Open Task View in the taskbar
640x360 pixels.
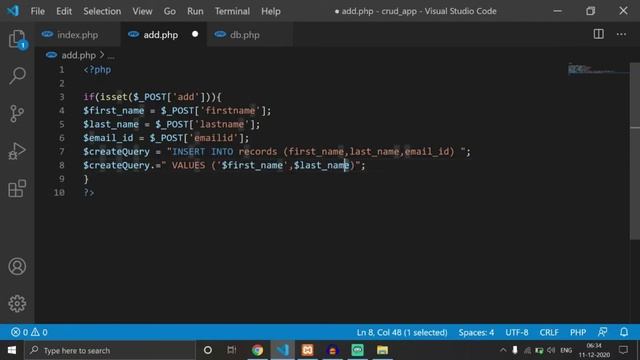pyautogui.click(x=232, y=350)
